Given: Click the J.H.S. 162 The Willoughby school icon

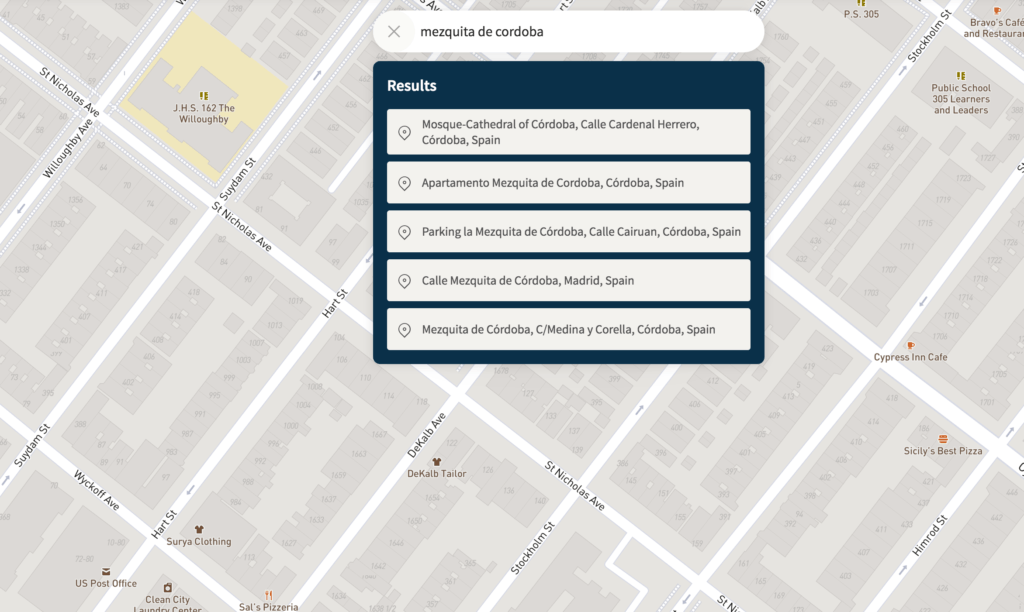Looking at the screenshot, I should click(x=204, y=96).
